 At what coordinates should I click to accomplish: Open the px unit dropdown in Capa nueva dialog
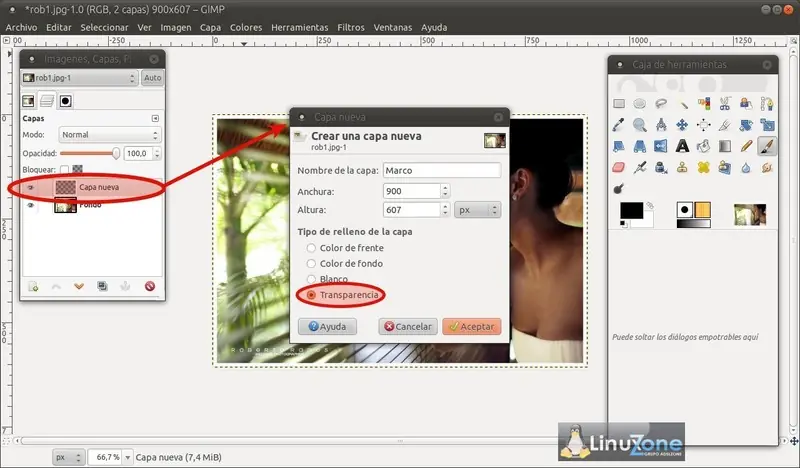click(478, 210)
